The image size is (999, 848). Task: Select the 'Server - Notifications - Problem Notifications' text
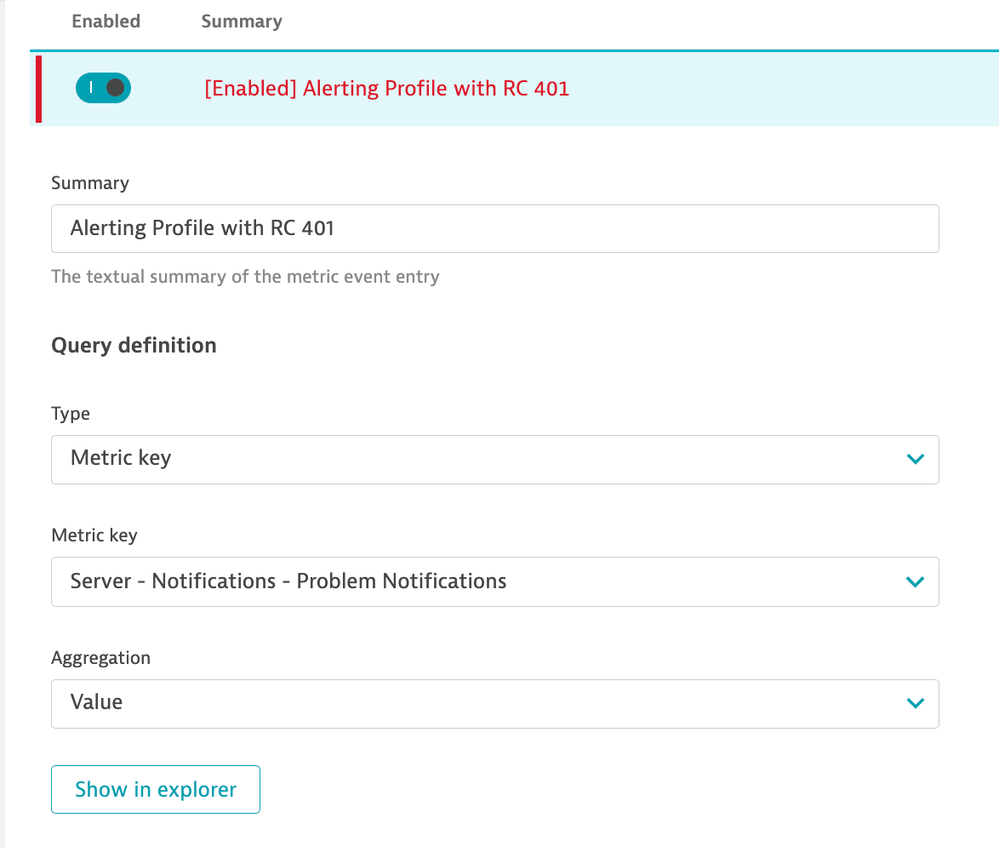[288, 581]
